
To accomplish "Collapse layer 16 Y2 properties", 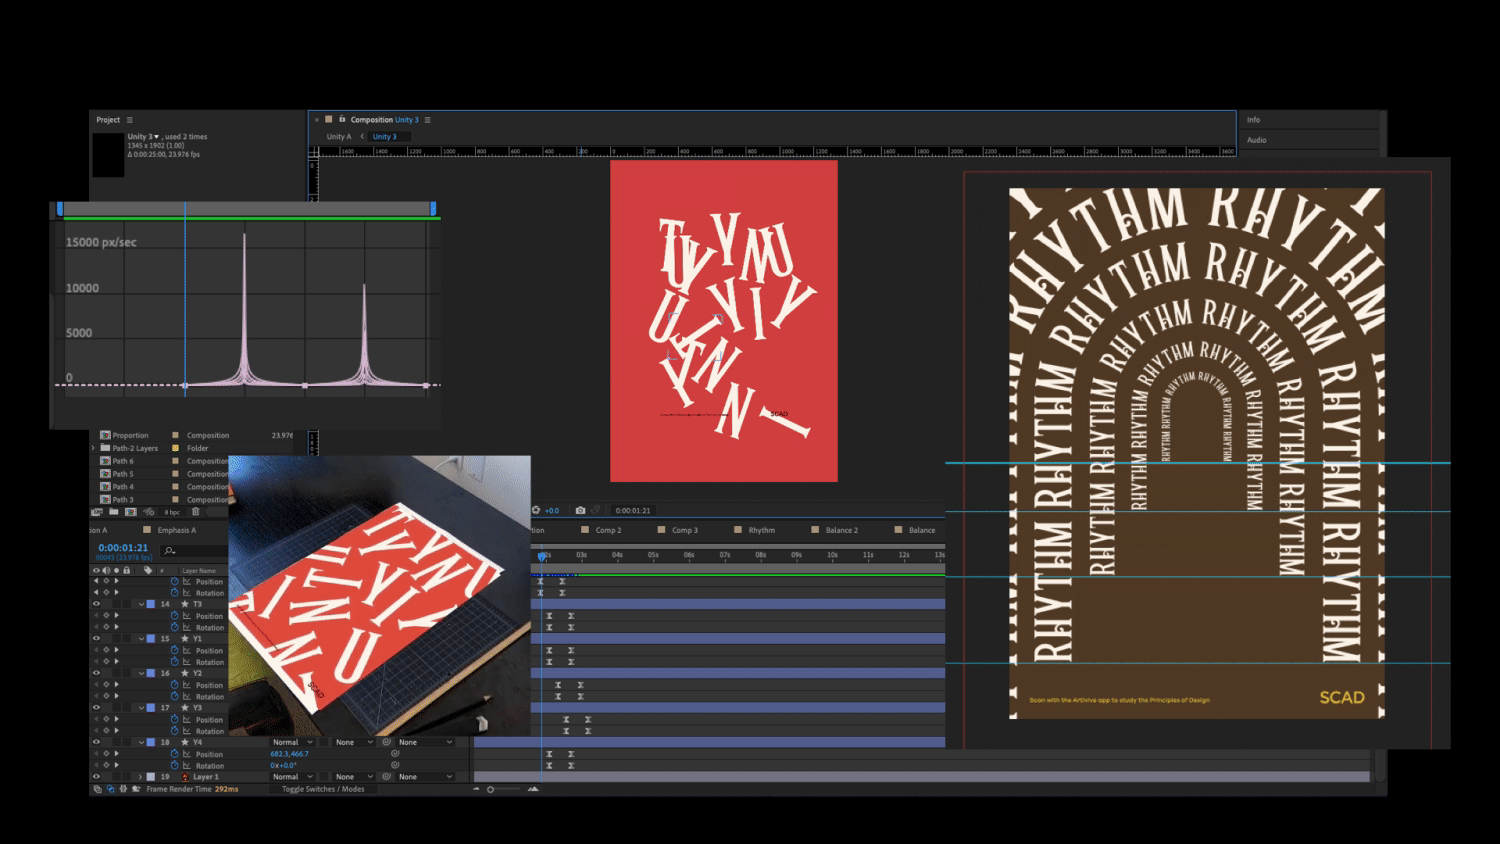I will [141, 673].
